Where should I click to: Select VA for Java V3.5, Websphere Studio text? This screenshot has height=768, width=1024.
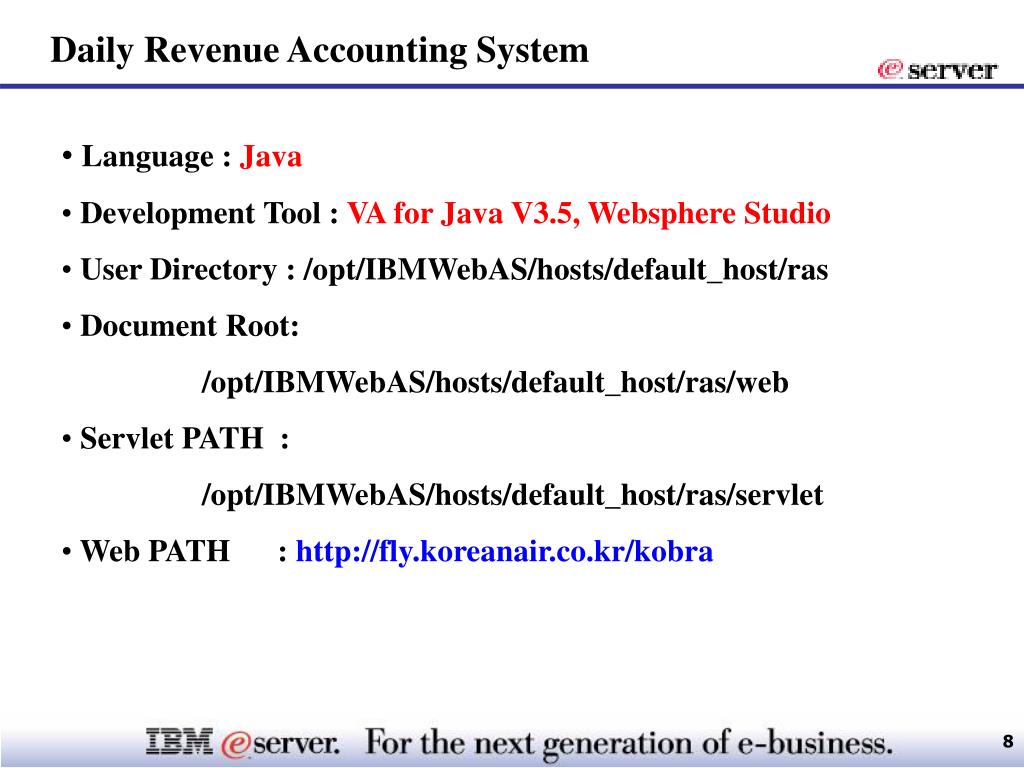(588, 214)
